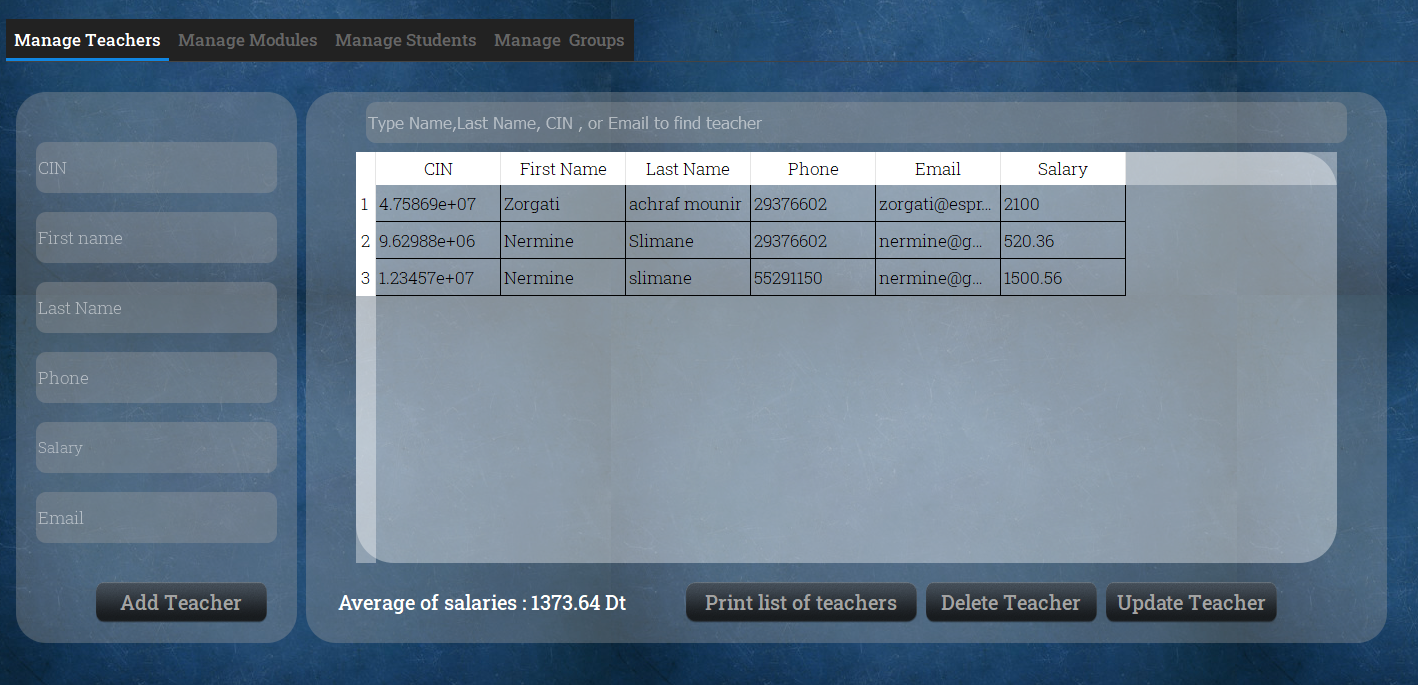
Task: Click Print list of teachers button
Action: pyautogui.click(x=800, y=603)
